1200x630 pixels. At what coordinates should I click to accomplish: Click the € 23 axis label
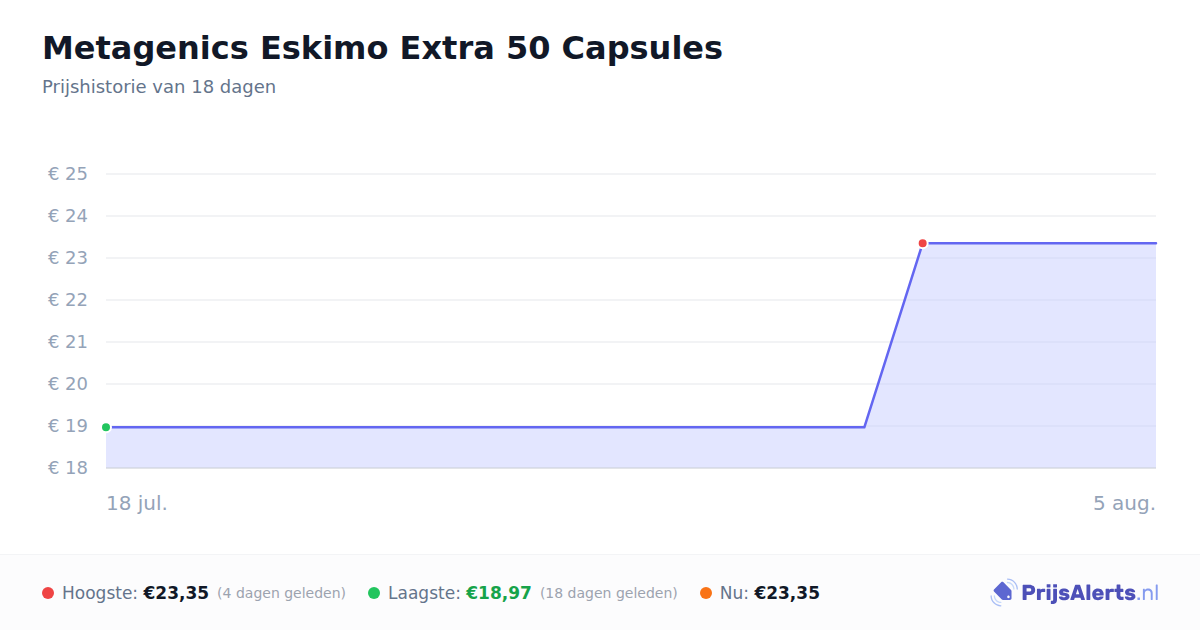[68, 258]
